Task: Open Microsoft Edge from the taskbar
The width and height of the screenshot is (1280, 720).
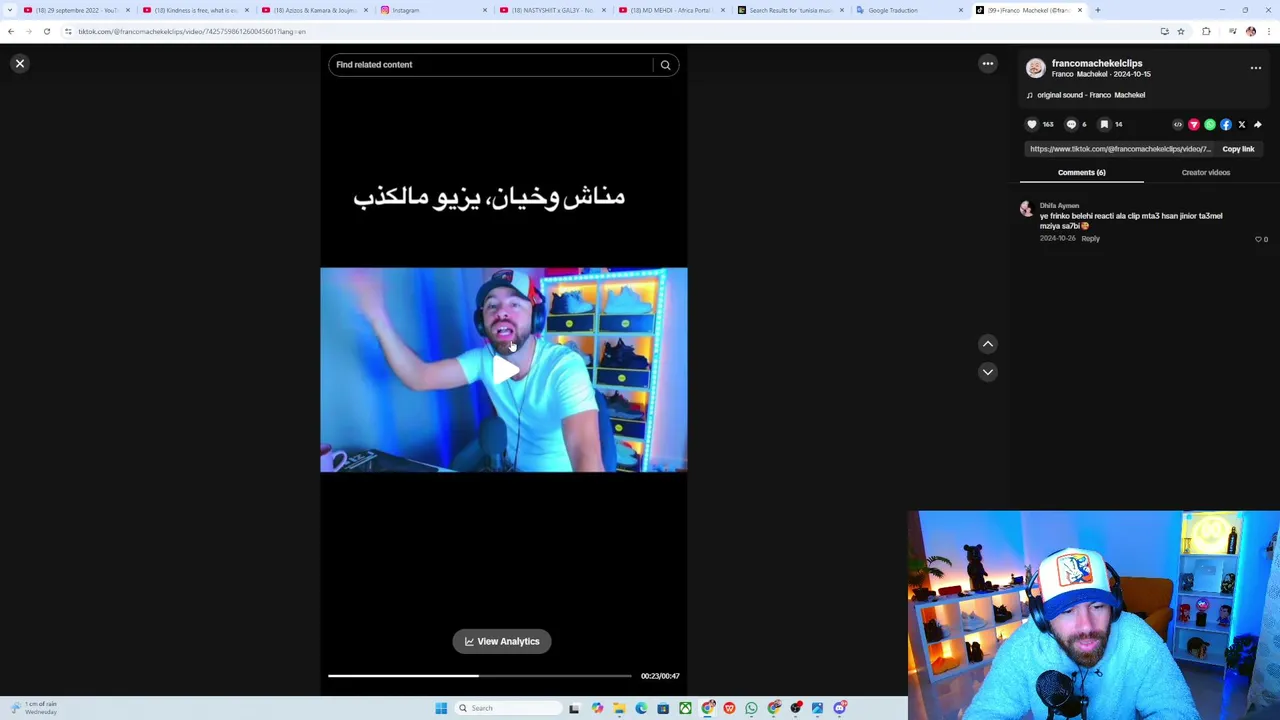Action: (641, 708)
